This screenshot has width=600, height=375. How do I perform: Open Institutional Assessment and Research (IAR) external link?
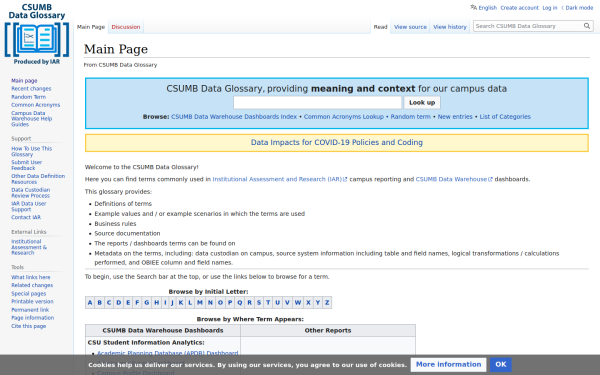pyautogui.click(x=280, y=179)
